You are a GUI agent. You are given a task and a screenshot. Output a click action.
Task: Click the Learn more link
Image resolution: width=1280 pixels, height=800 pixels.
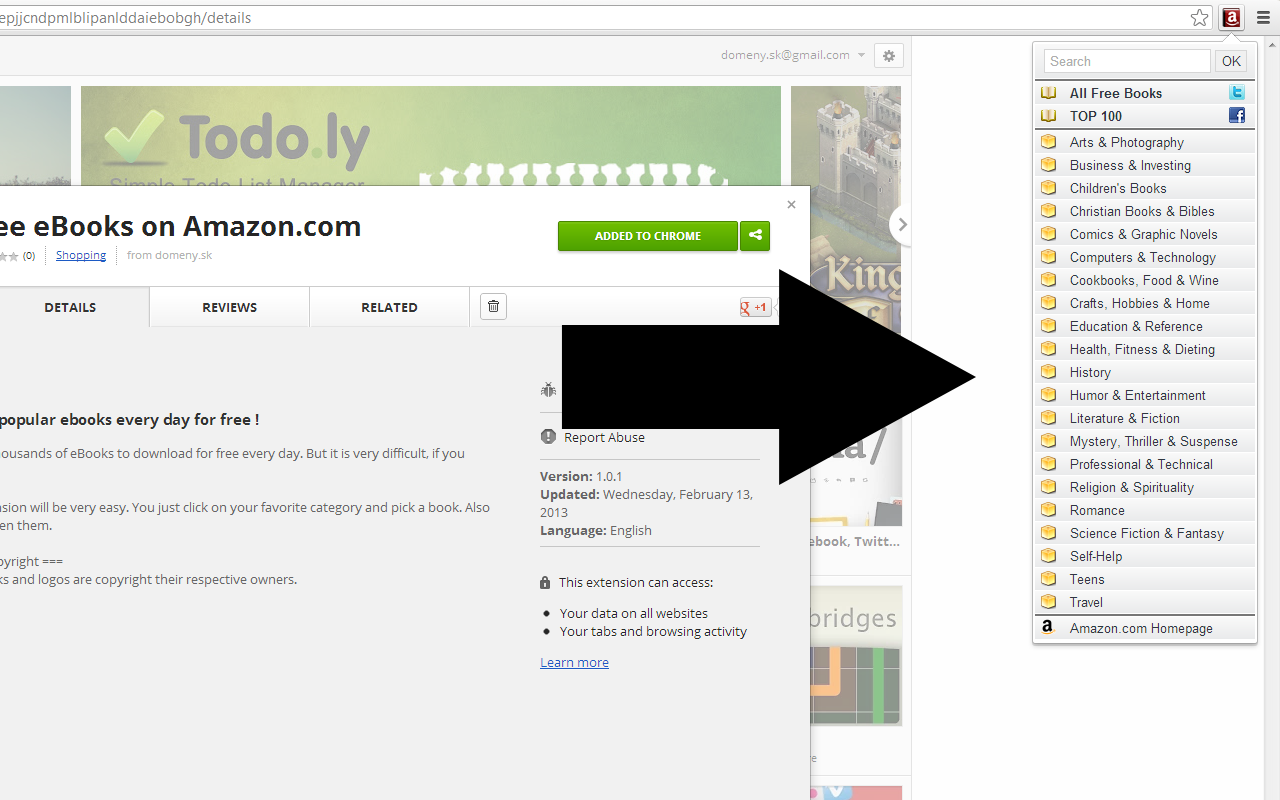[x=574, y=662]
